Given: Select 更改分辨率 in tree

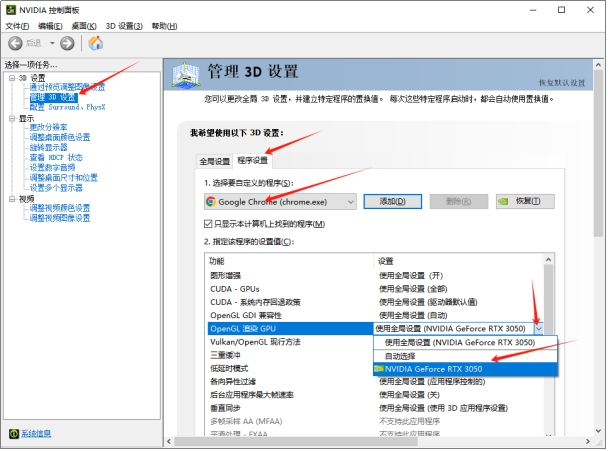Looking at the screenshot, I should click(48, 127).
